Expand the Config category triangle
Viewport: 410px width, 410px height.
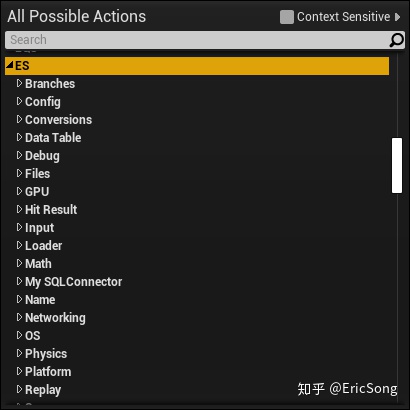pyautogui.click(x=19, y=101)
